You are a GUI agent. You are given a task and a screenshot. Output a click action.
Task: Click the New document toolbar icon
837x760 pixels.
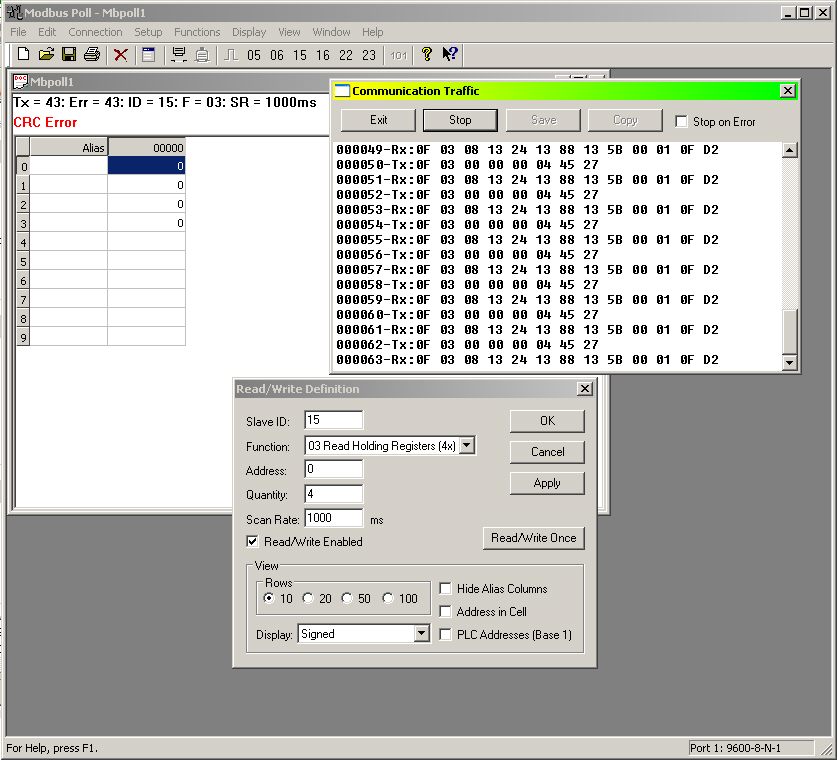point(23,54)
